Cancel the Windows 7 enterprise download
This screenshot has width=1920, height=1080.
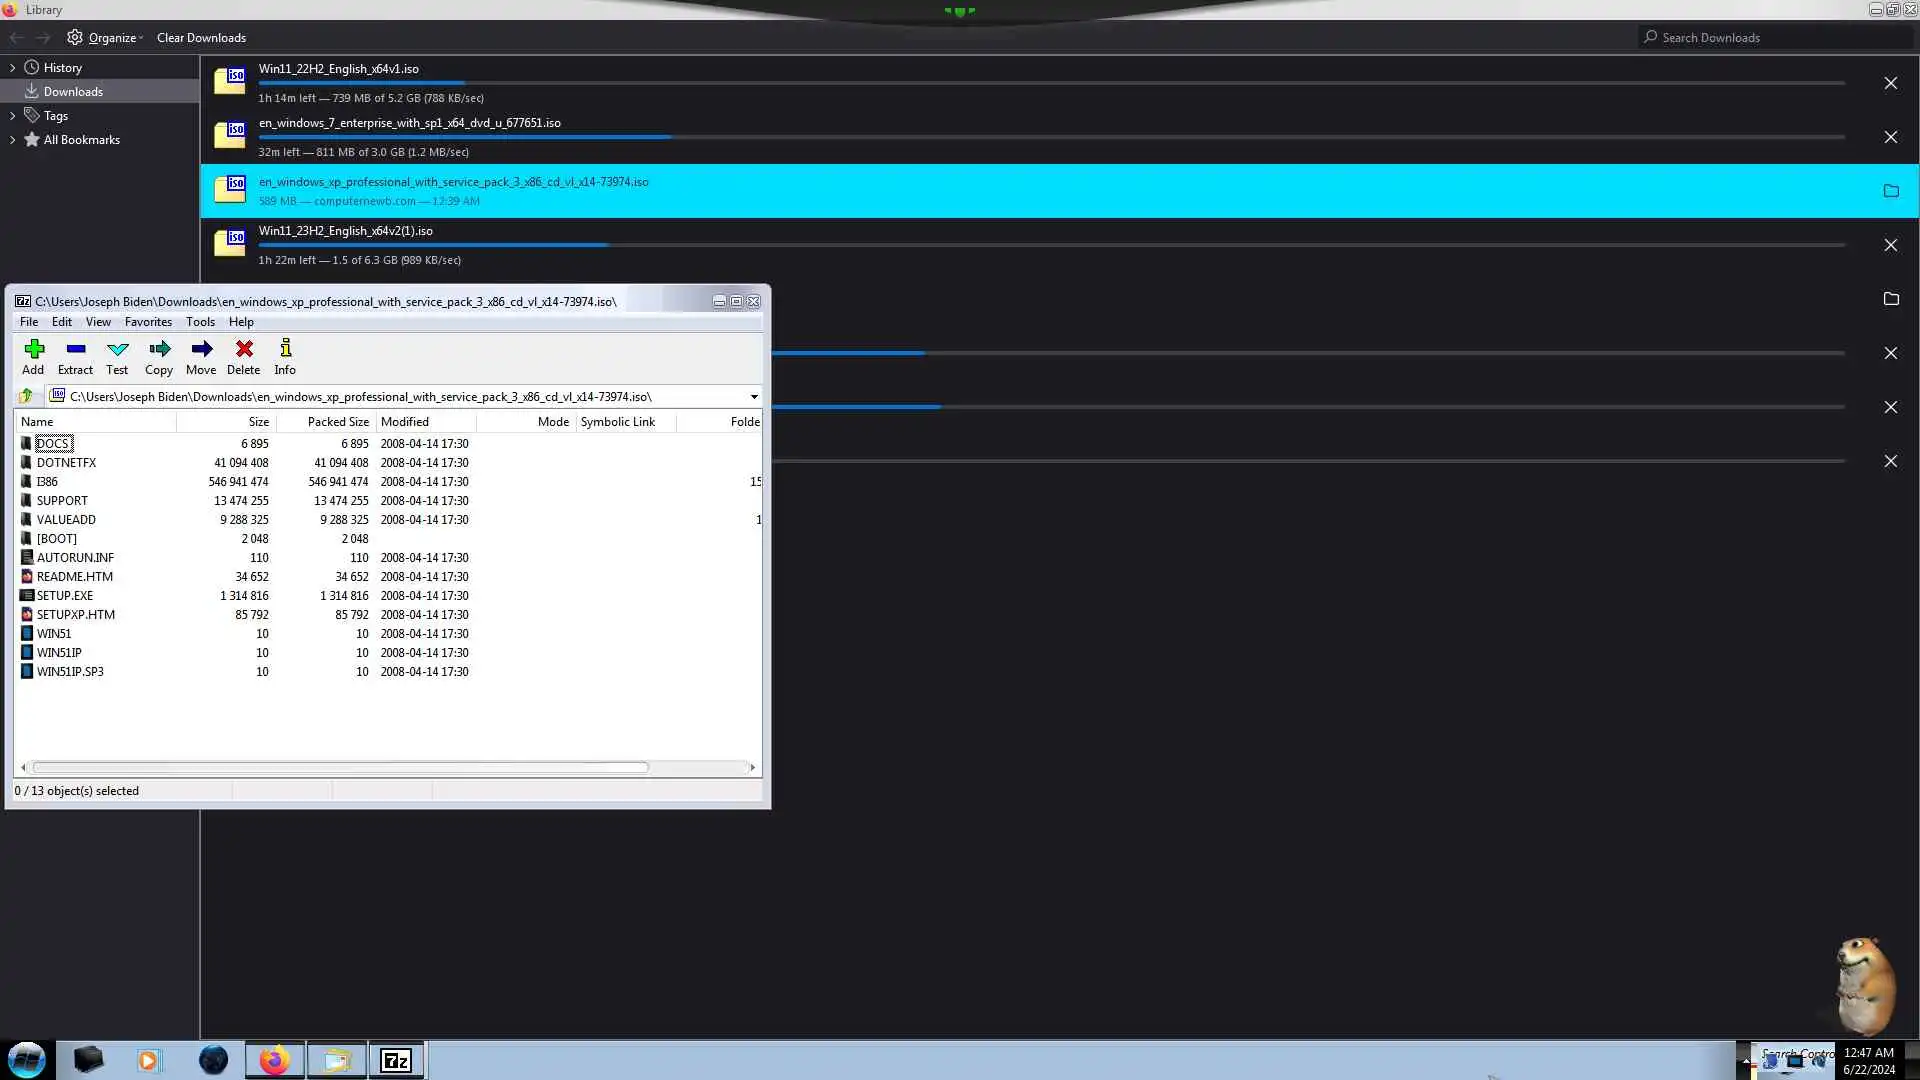click(1890, 137)
